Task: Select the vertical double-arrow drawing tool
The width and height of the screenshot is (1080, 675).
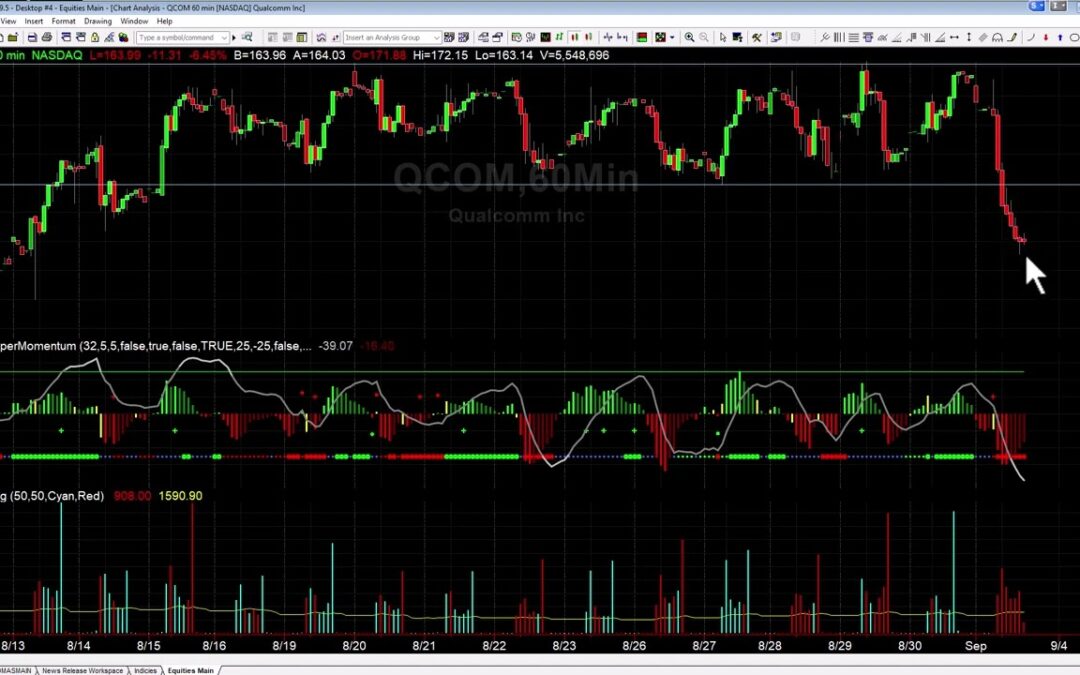Action: coord(968,37)
